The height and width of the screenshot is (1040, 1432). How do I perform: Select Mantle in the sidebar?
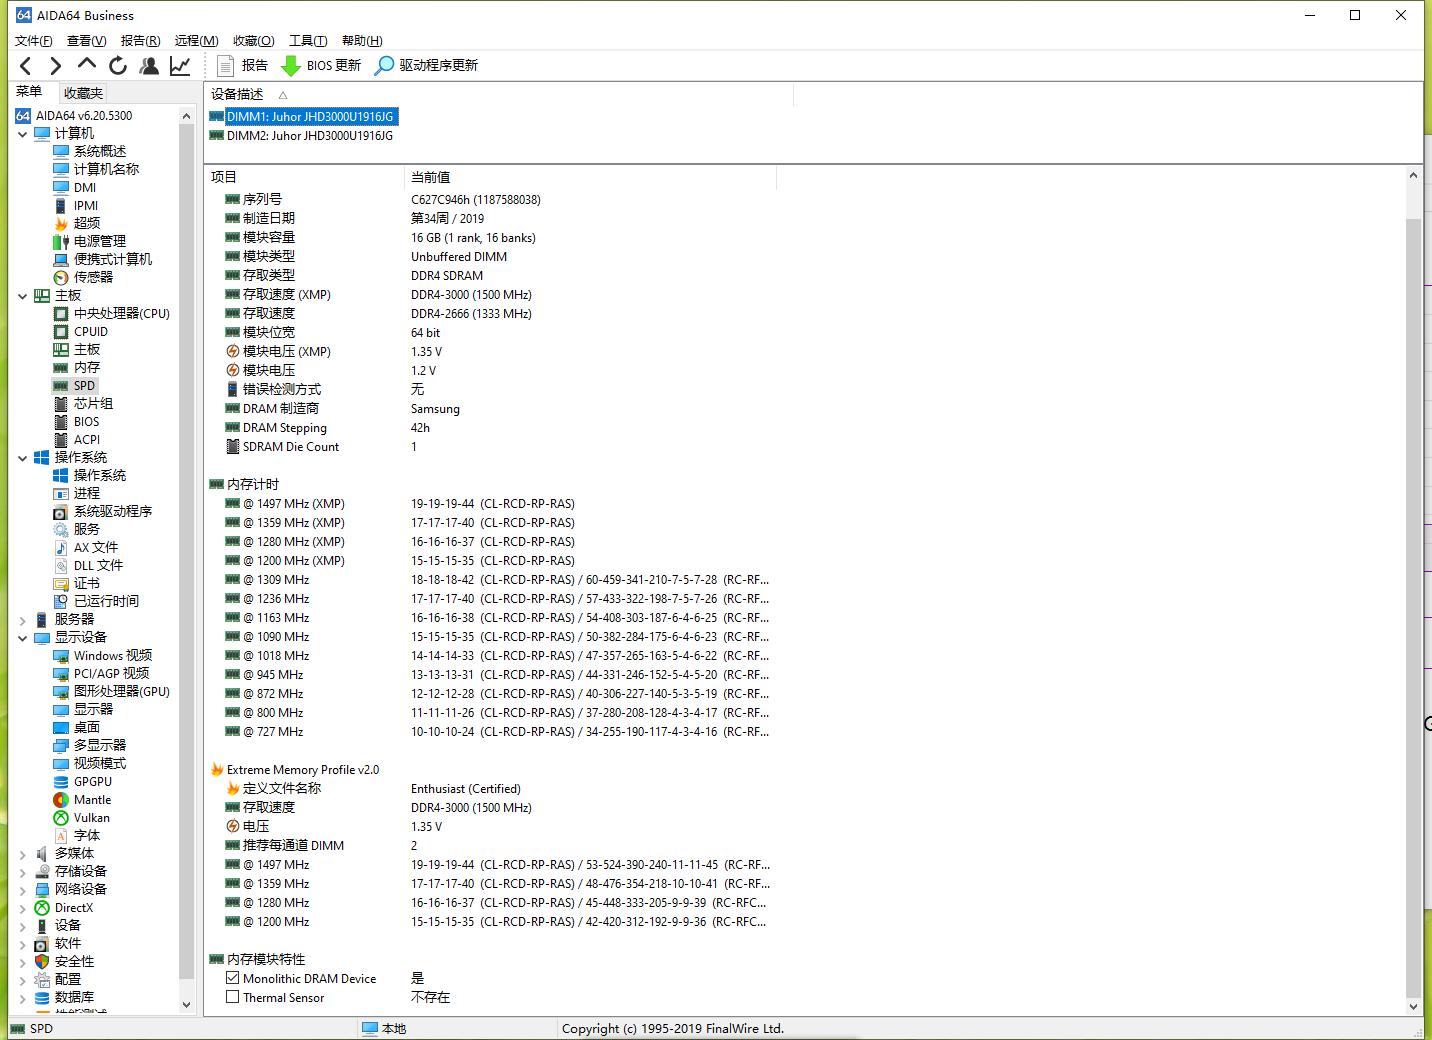pos(92,799)
